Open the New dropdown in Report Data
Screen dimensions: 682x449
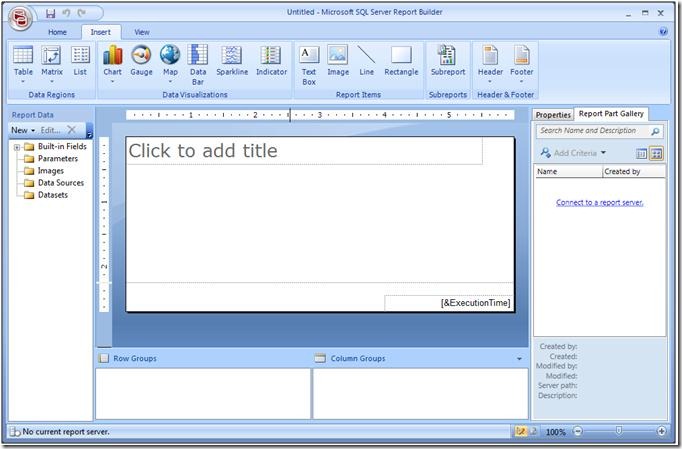tap(23, 130)
